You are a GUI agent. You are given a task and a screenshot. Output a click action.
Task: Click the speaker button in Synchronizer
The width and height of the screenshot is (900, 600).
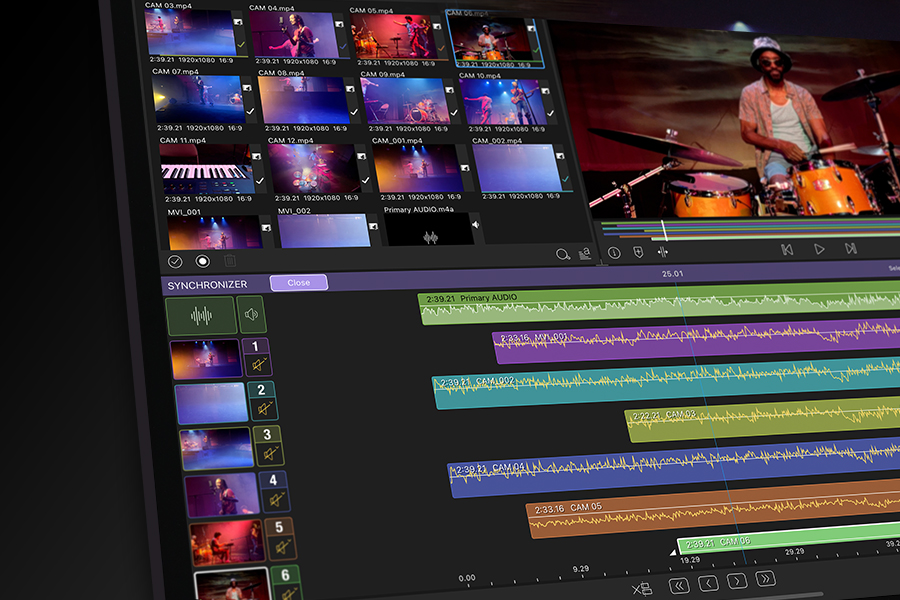tap(251, 315)
